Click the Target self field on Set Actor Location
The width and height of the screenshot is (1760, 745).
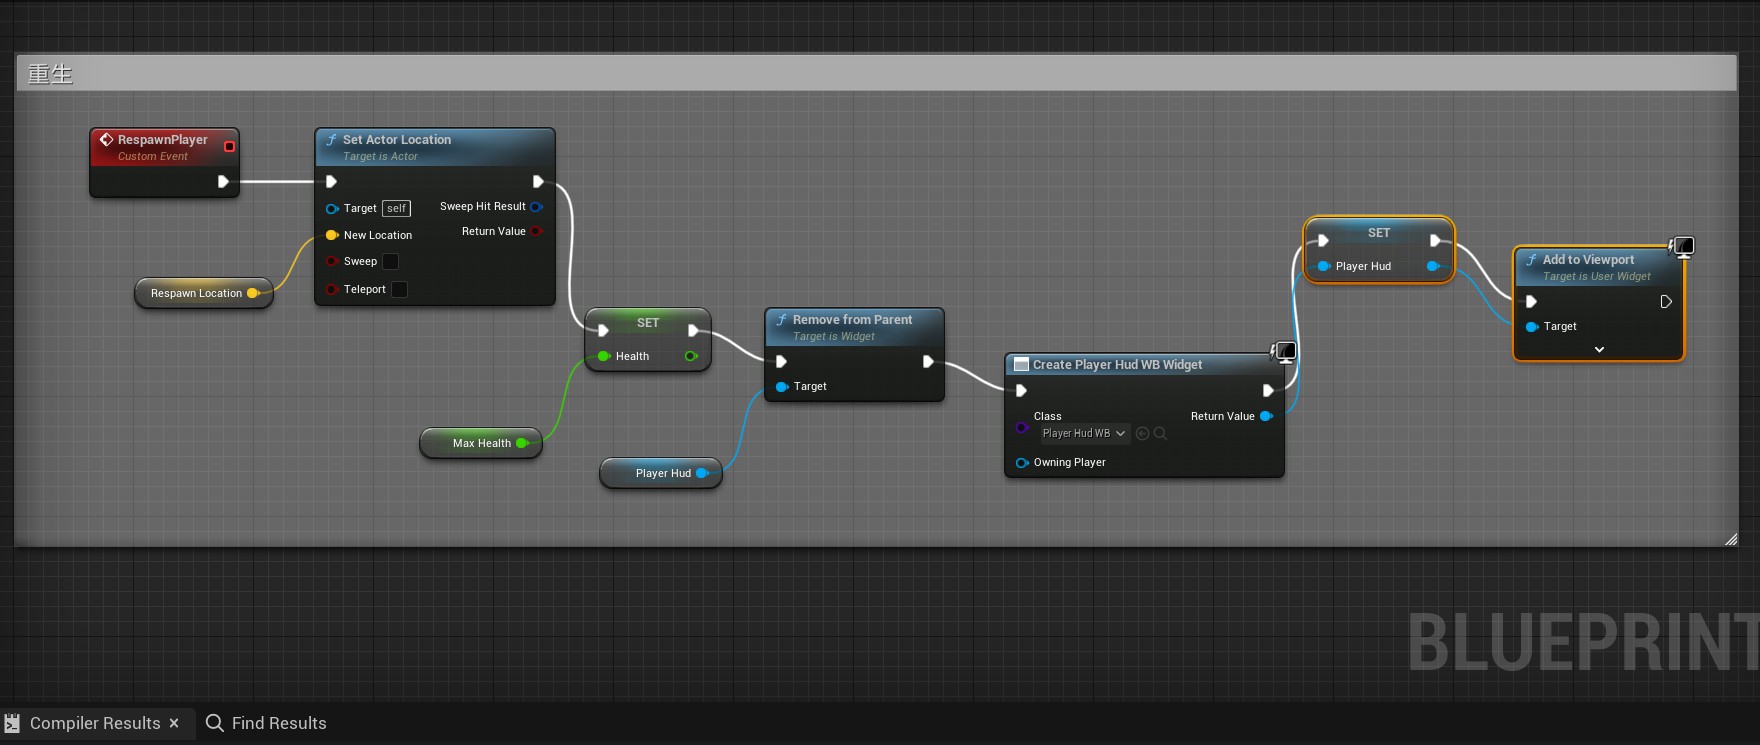click(x=396, y=209)
